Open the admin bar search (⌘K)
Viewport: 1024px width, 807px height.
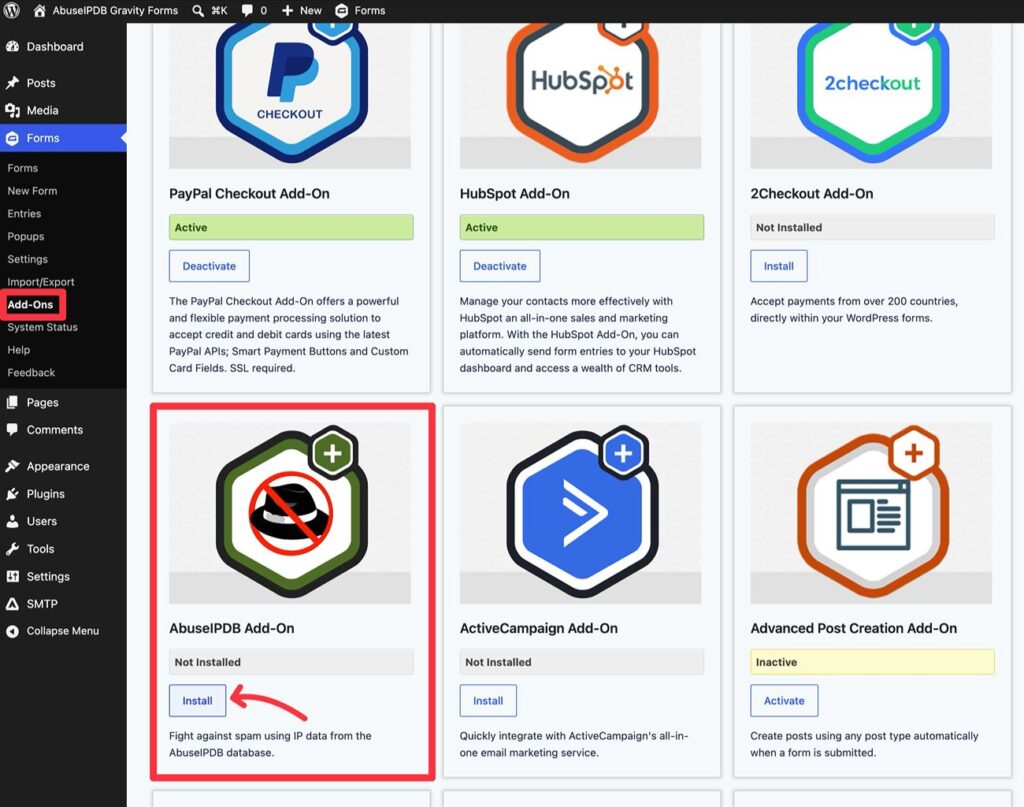tap(210, 10)
